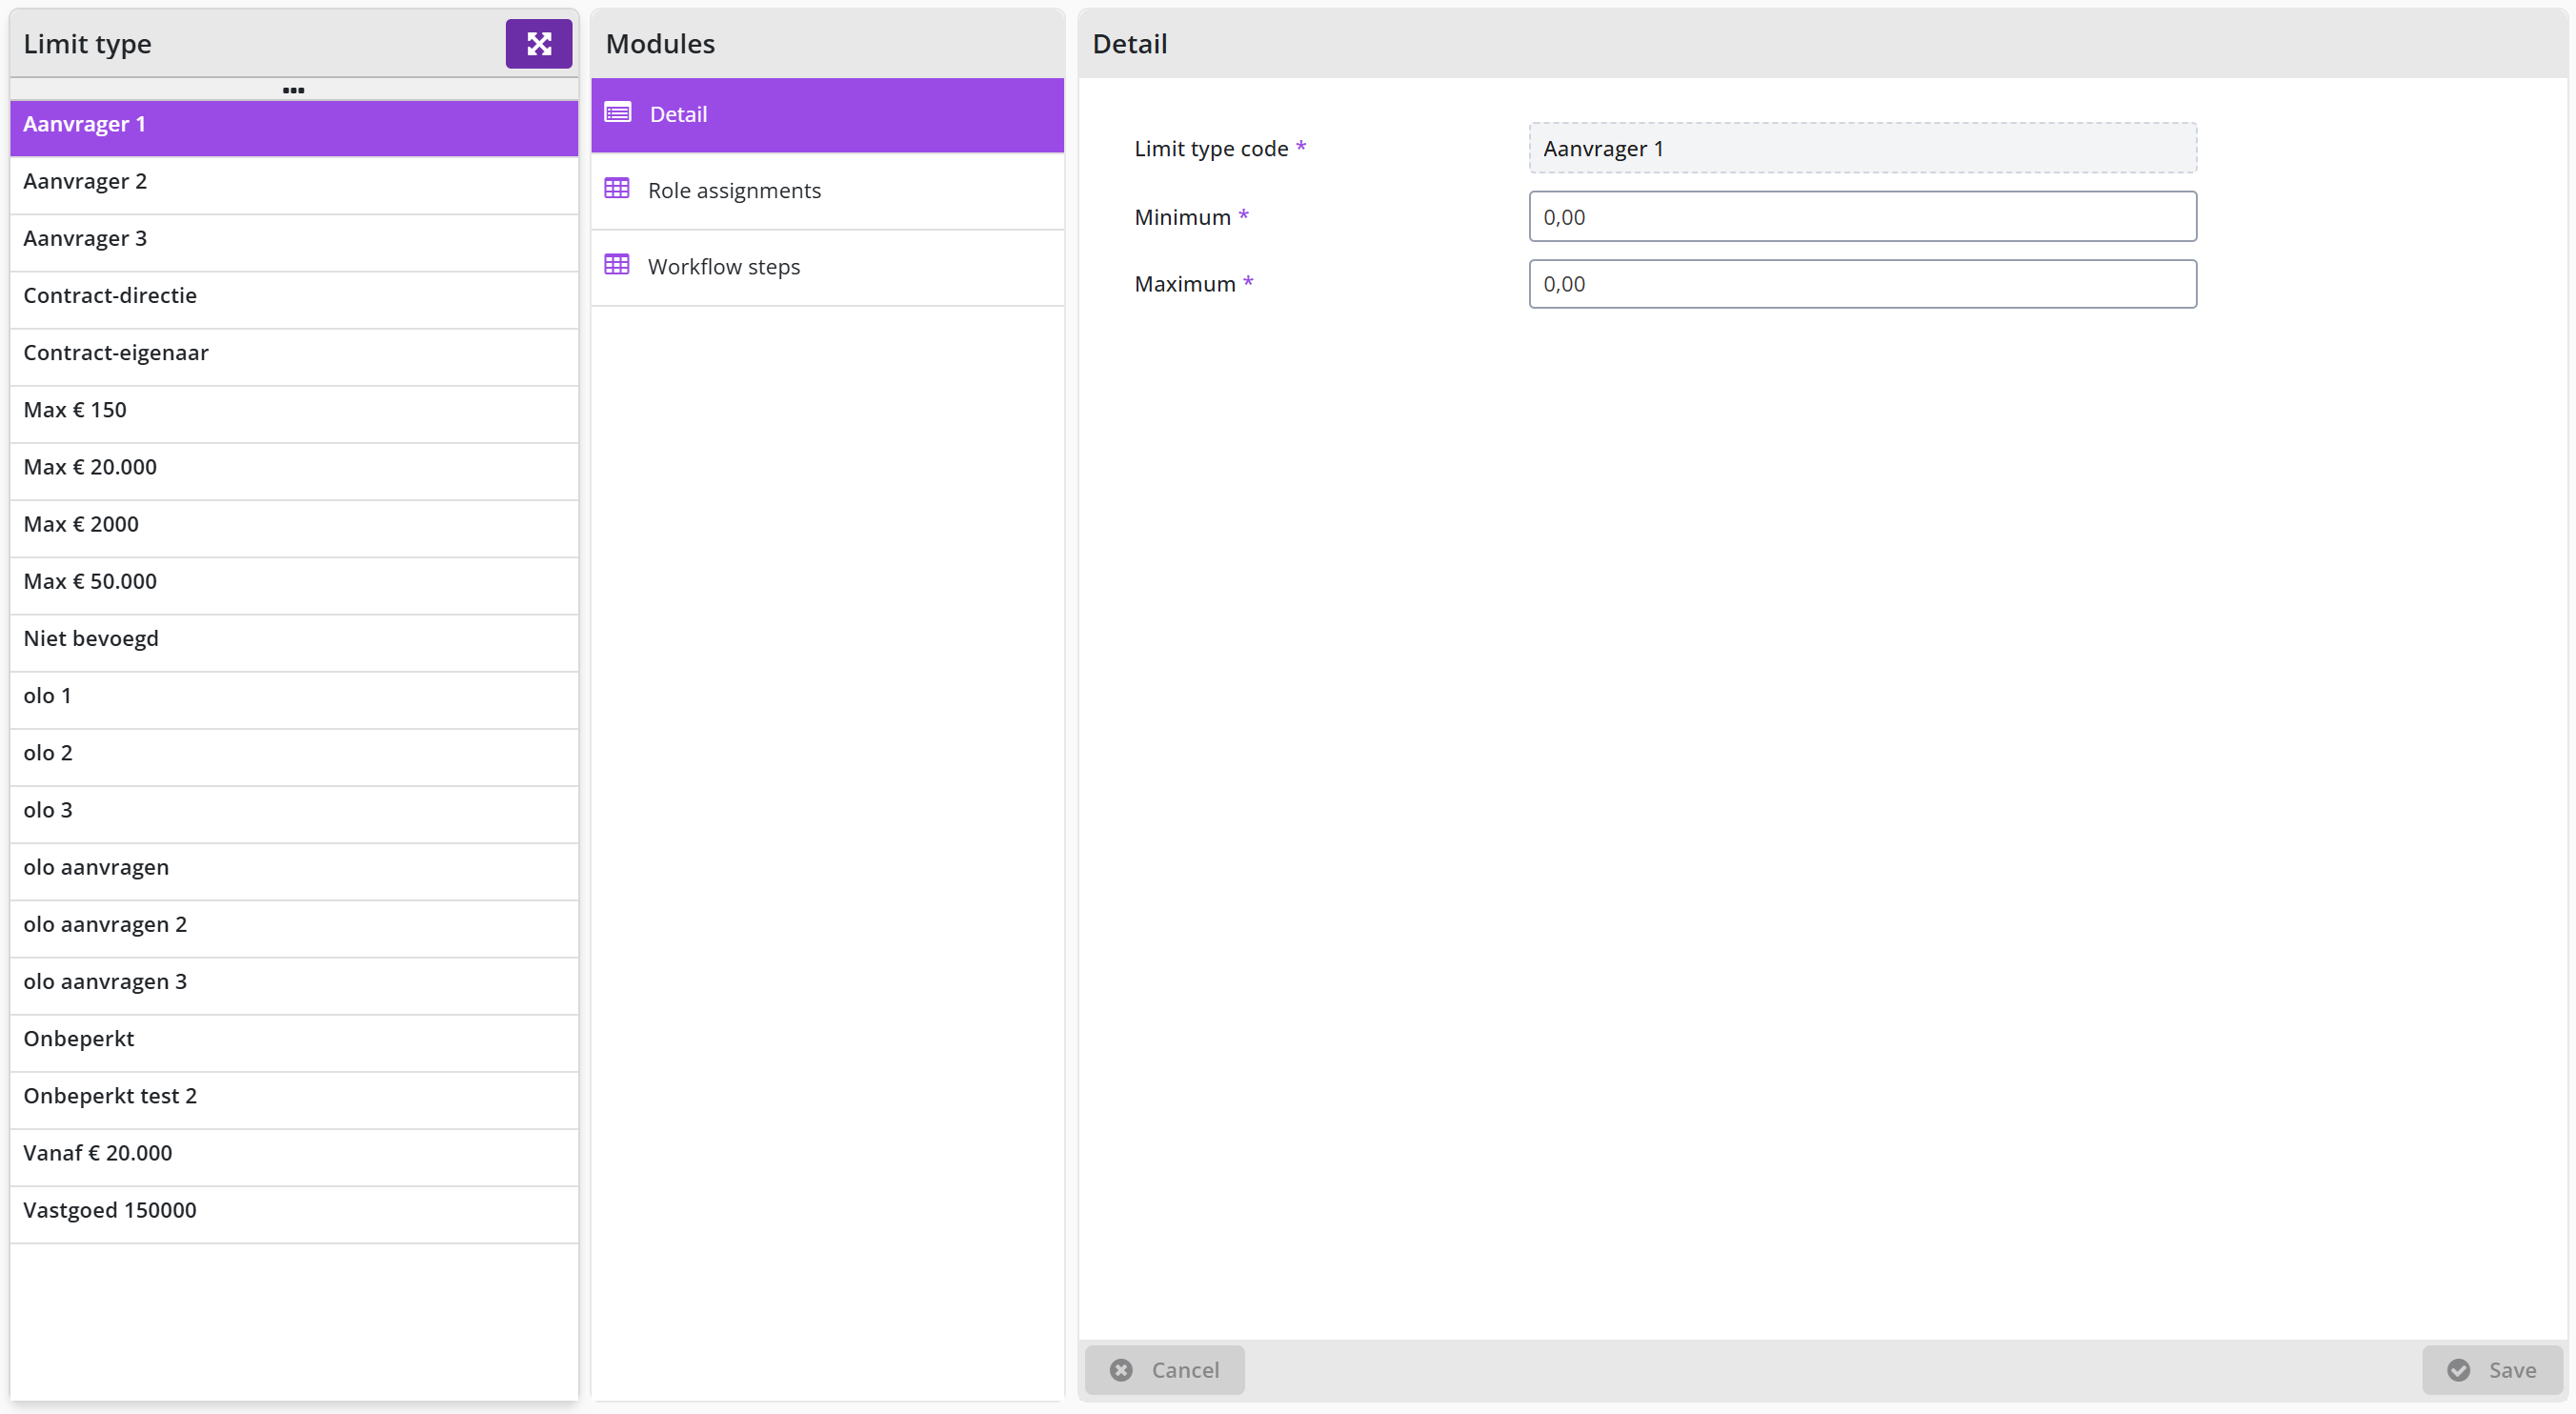Click the Workflow steps table icon
2576x1414 pixels.
click(x=617, y=265)
